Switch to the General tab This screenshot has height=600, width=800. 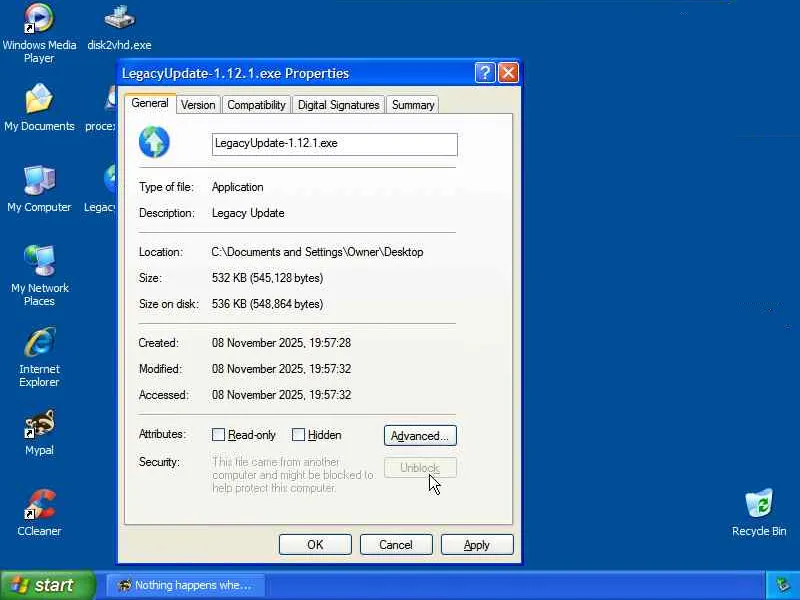point(150,104)
